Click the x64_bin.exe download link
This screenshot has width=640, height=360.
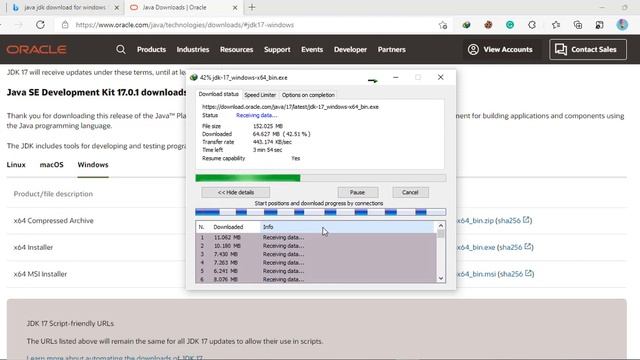(476, 247)
